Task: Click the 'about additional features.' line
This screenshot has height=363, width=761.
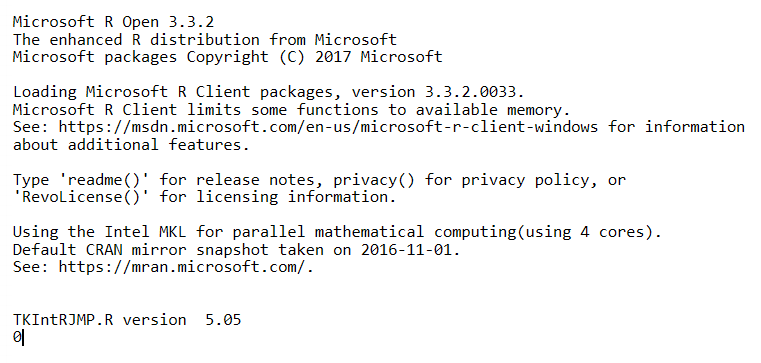Action: click(131, 145)
